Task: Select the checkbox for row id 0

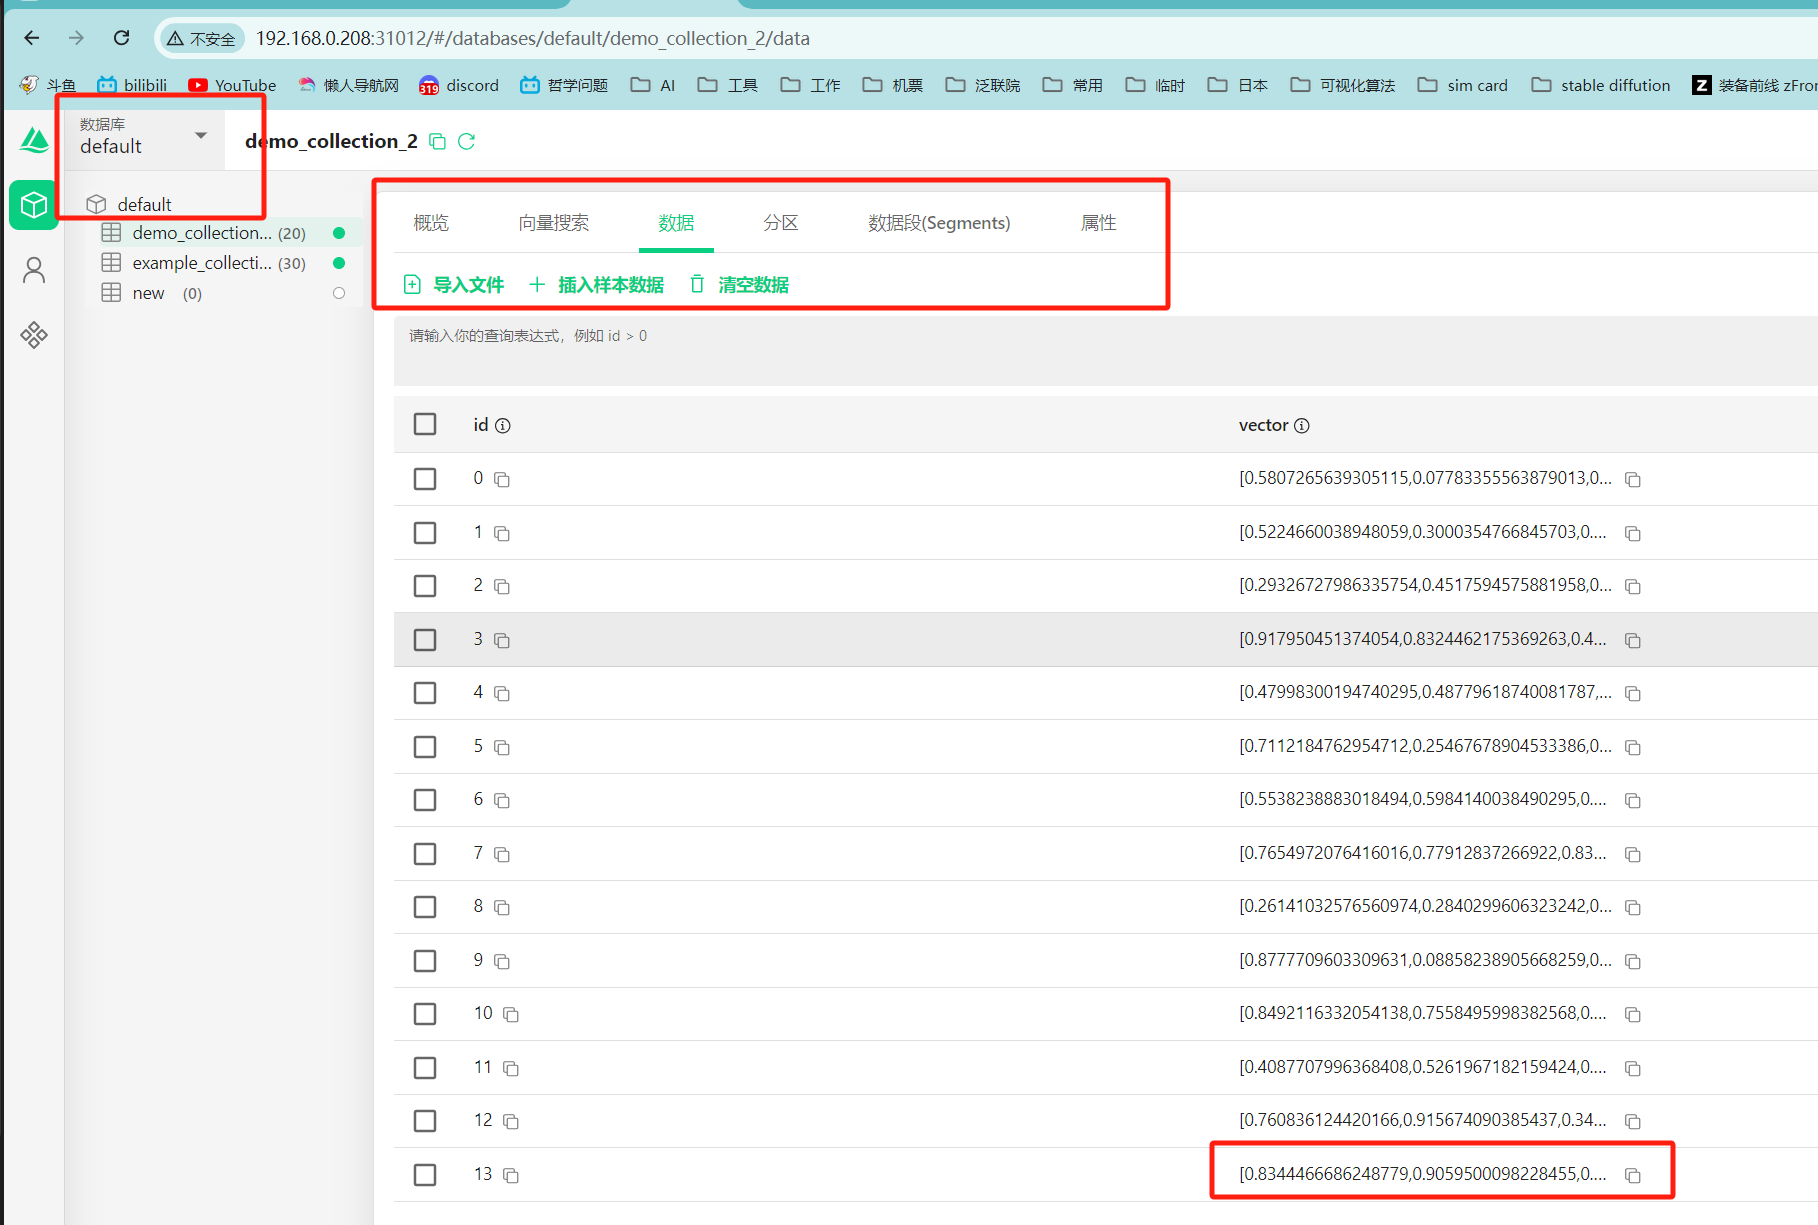Action: coord(425,479)
